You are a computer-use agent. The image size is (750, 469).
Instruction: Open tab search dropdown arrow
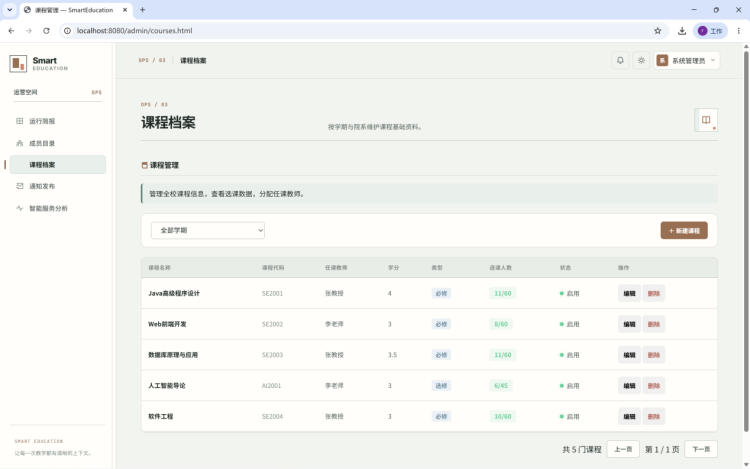click(10, 10)
